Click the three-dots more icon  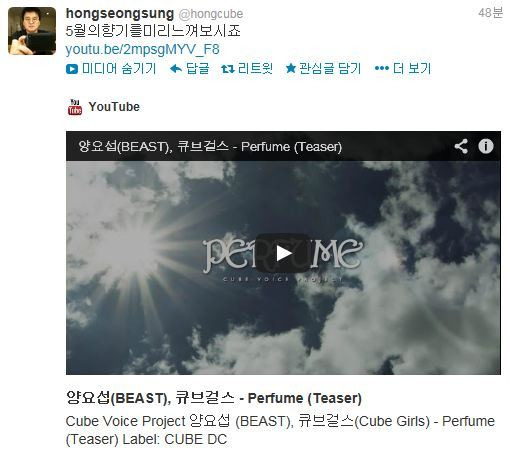click(382, 68)
